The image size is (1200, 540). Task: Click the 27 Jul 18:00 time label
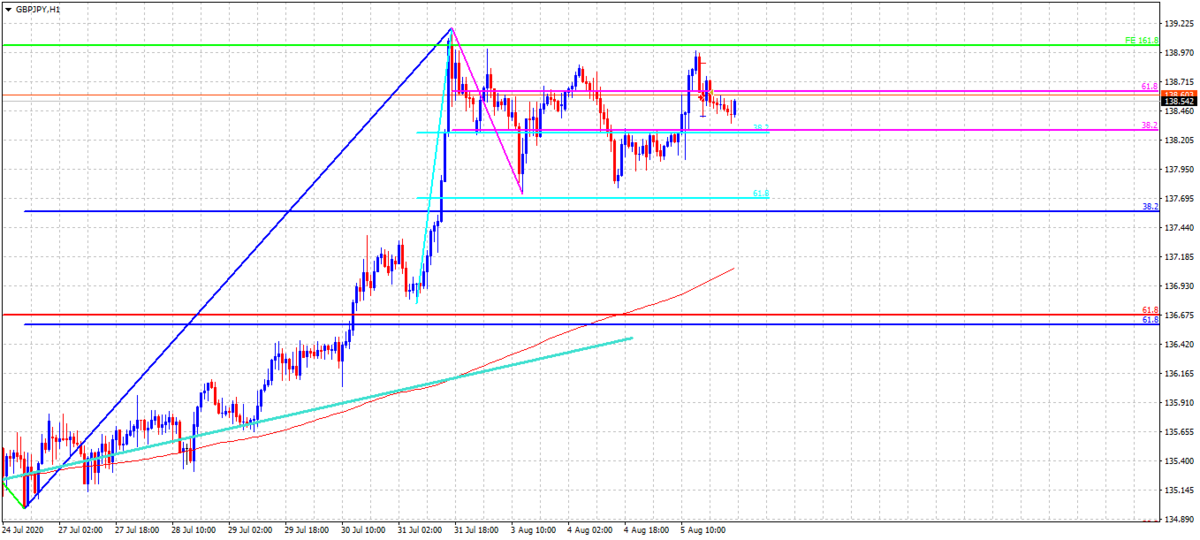click(x=135, y=529)
